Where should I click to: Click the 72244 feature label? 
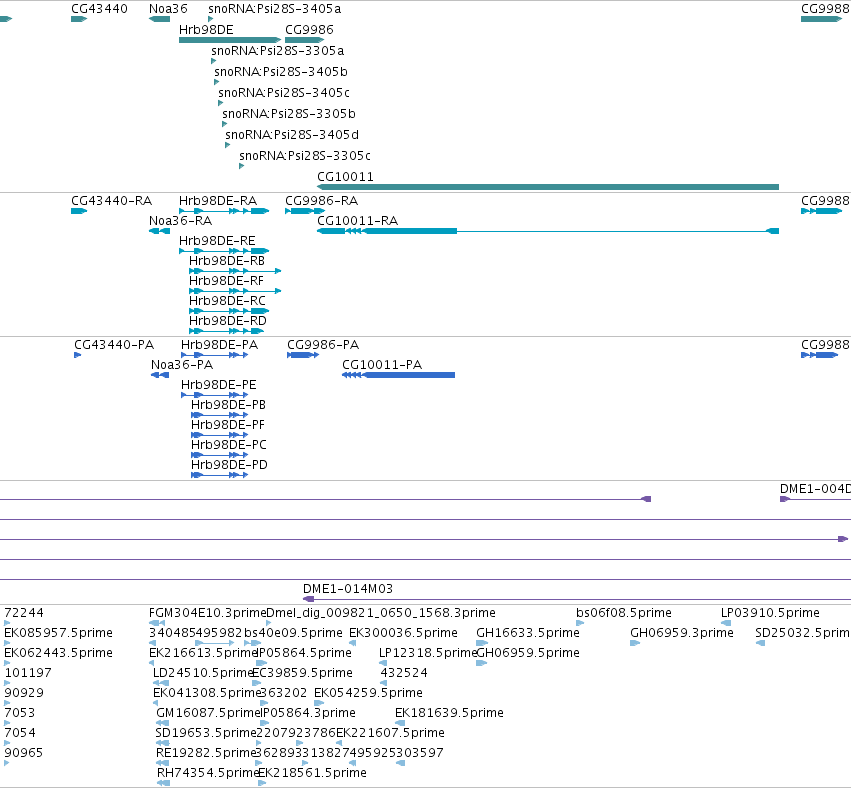pyautogui.click(x=24, y=613)
